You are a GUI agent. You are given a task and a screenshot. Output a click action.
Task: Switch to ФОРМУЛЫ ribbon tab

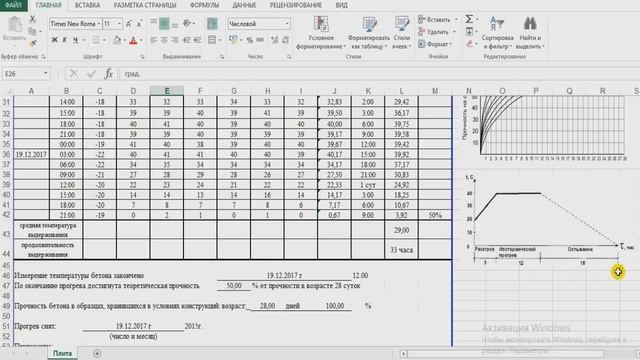tap(204, 5)
